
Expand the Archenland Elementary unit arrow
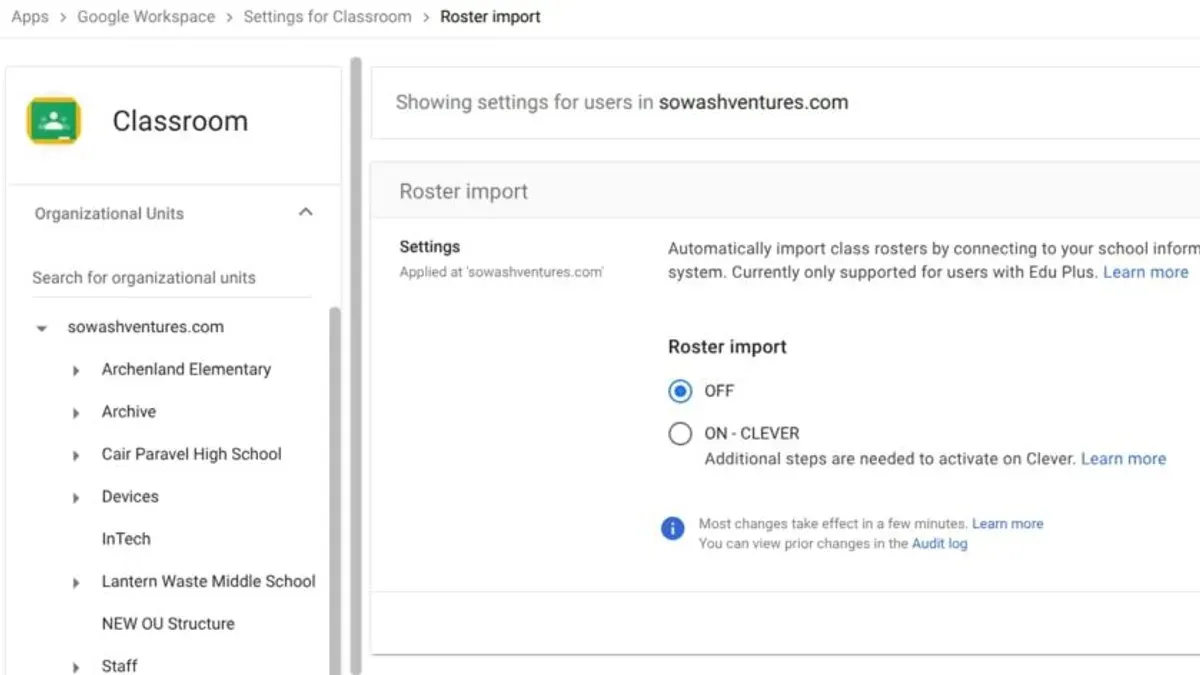click(76, 370)
